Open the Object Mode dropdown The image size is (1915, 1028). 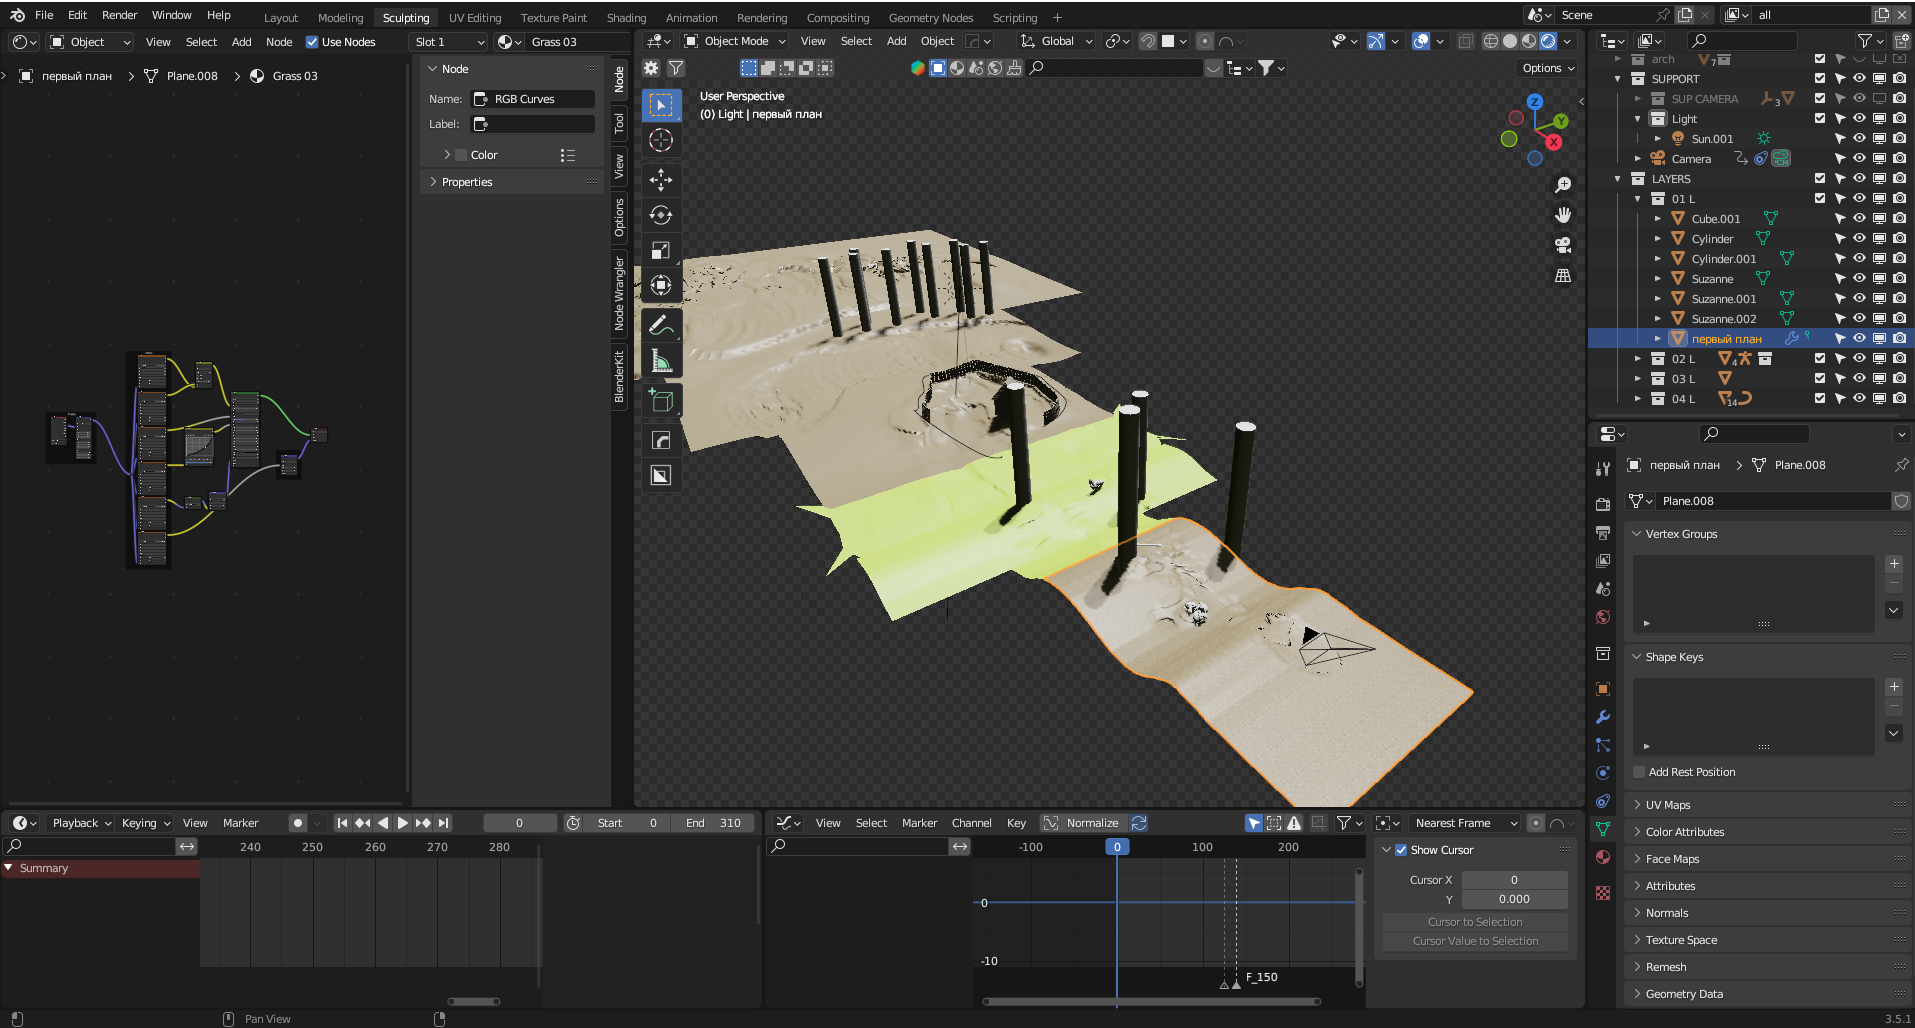click(x=735, y=41)
